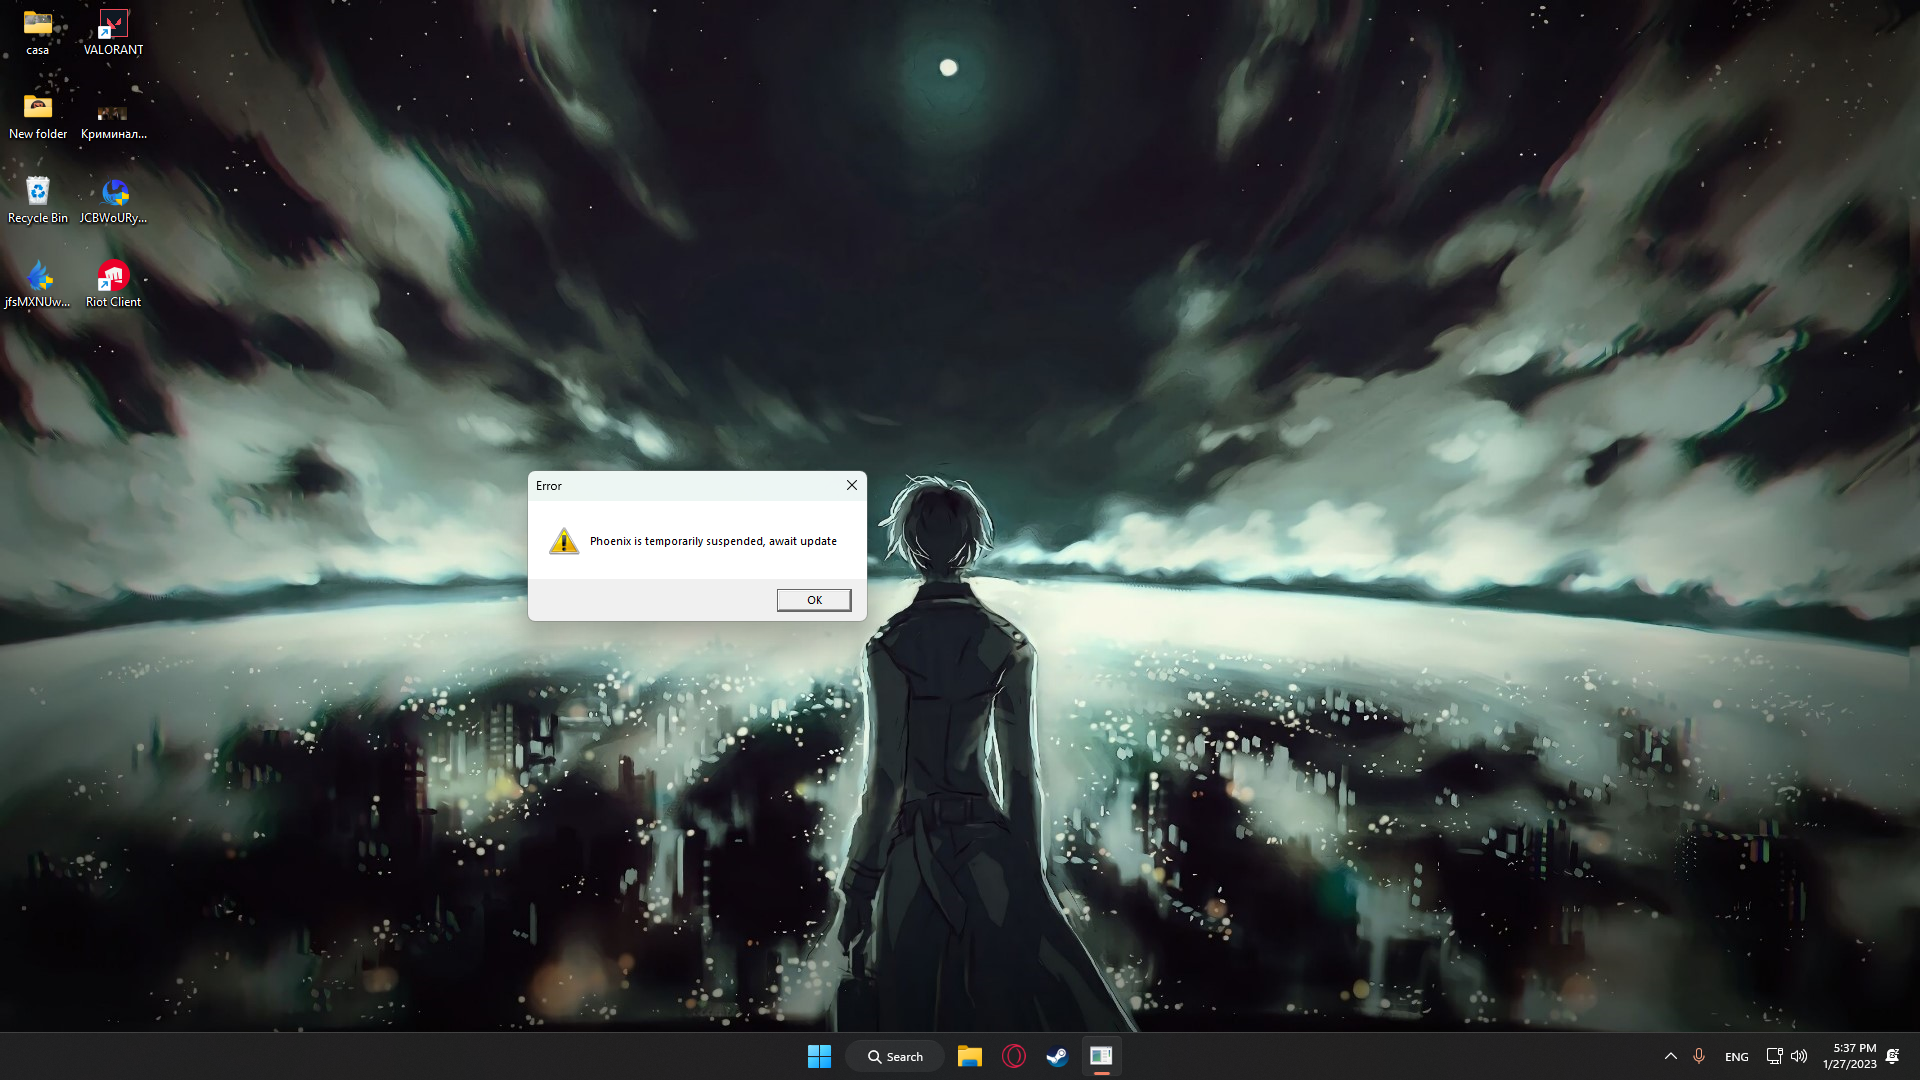The height and width of the screenshot is (1080, 1920).
Task: Select the JCBWoURy desktop file
Action: [x=113, y=200]
